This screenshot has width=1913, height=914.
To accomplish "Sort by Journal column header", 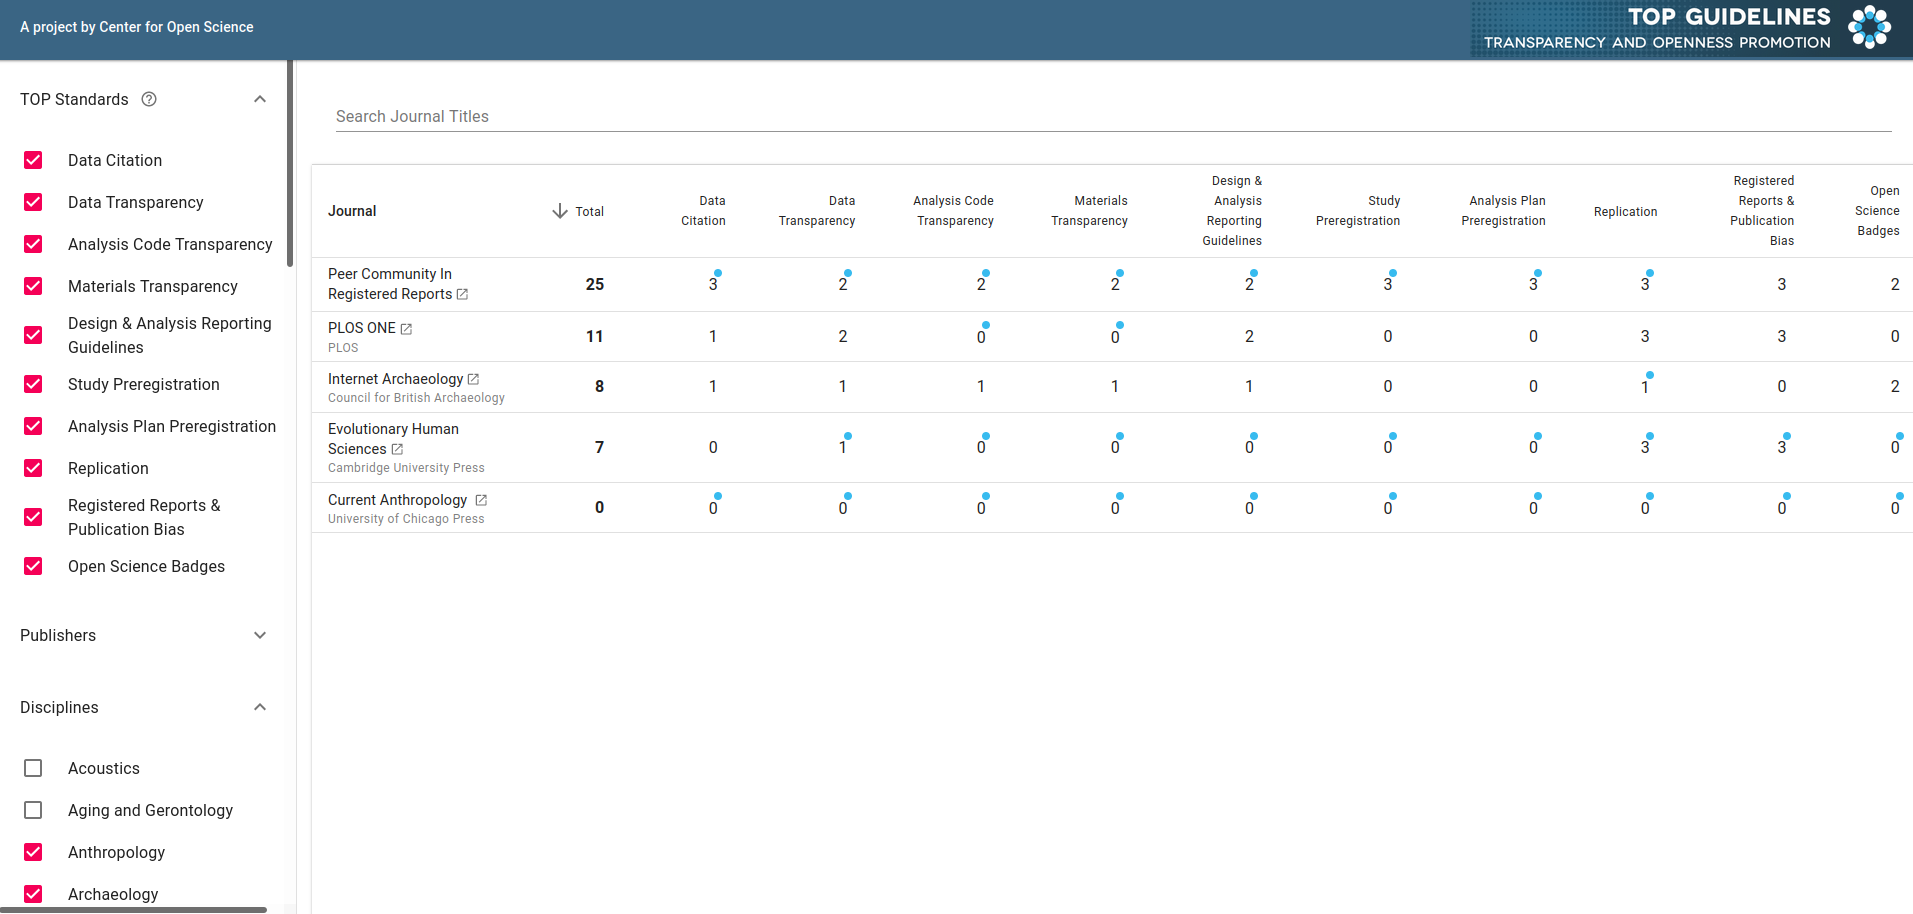I will (352, 211).
